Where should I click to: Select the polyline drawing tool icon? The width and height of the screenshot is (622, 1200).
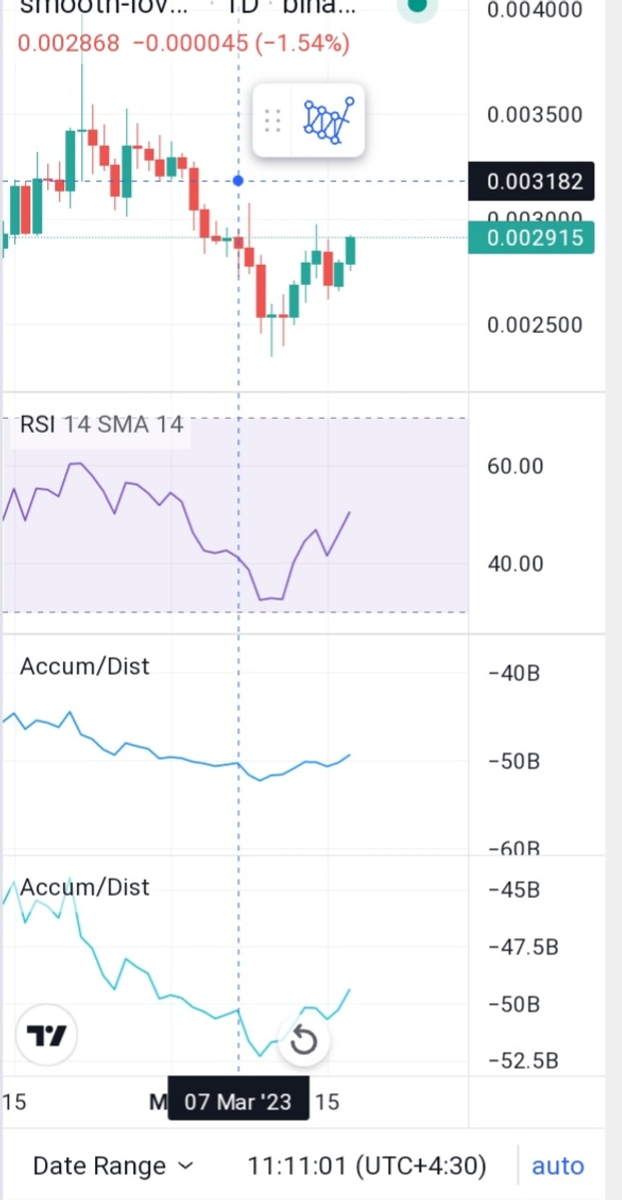point(330,121)
